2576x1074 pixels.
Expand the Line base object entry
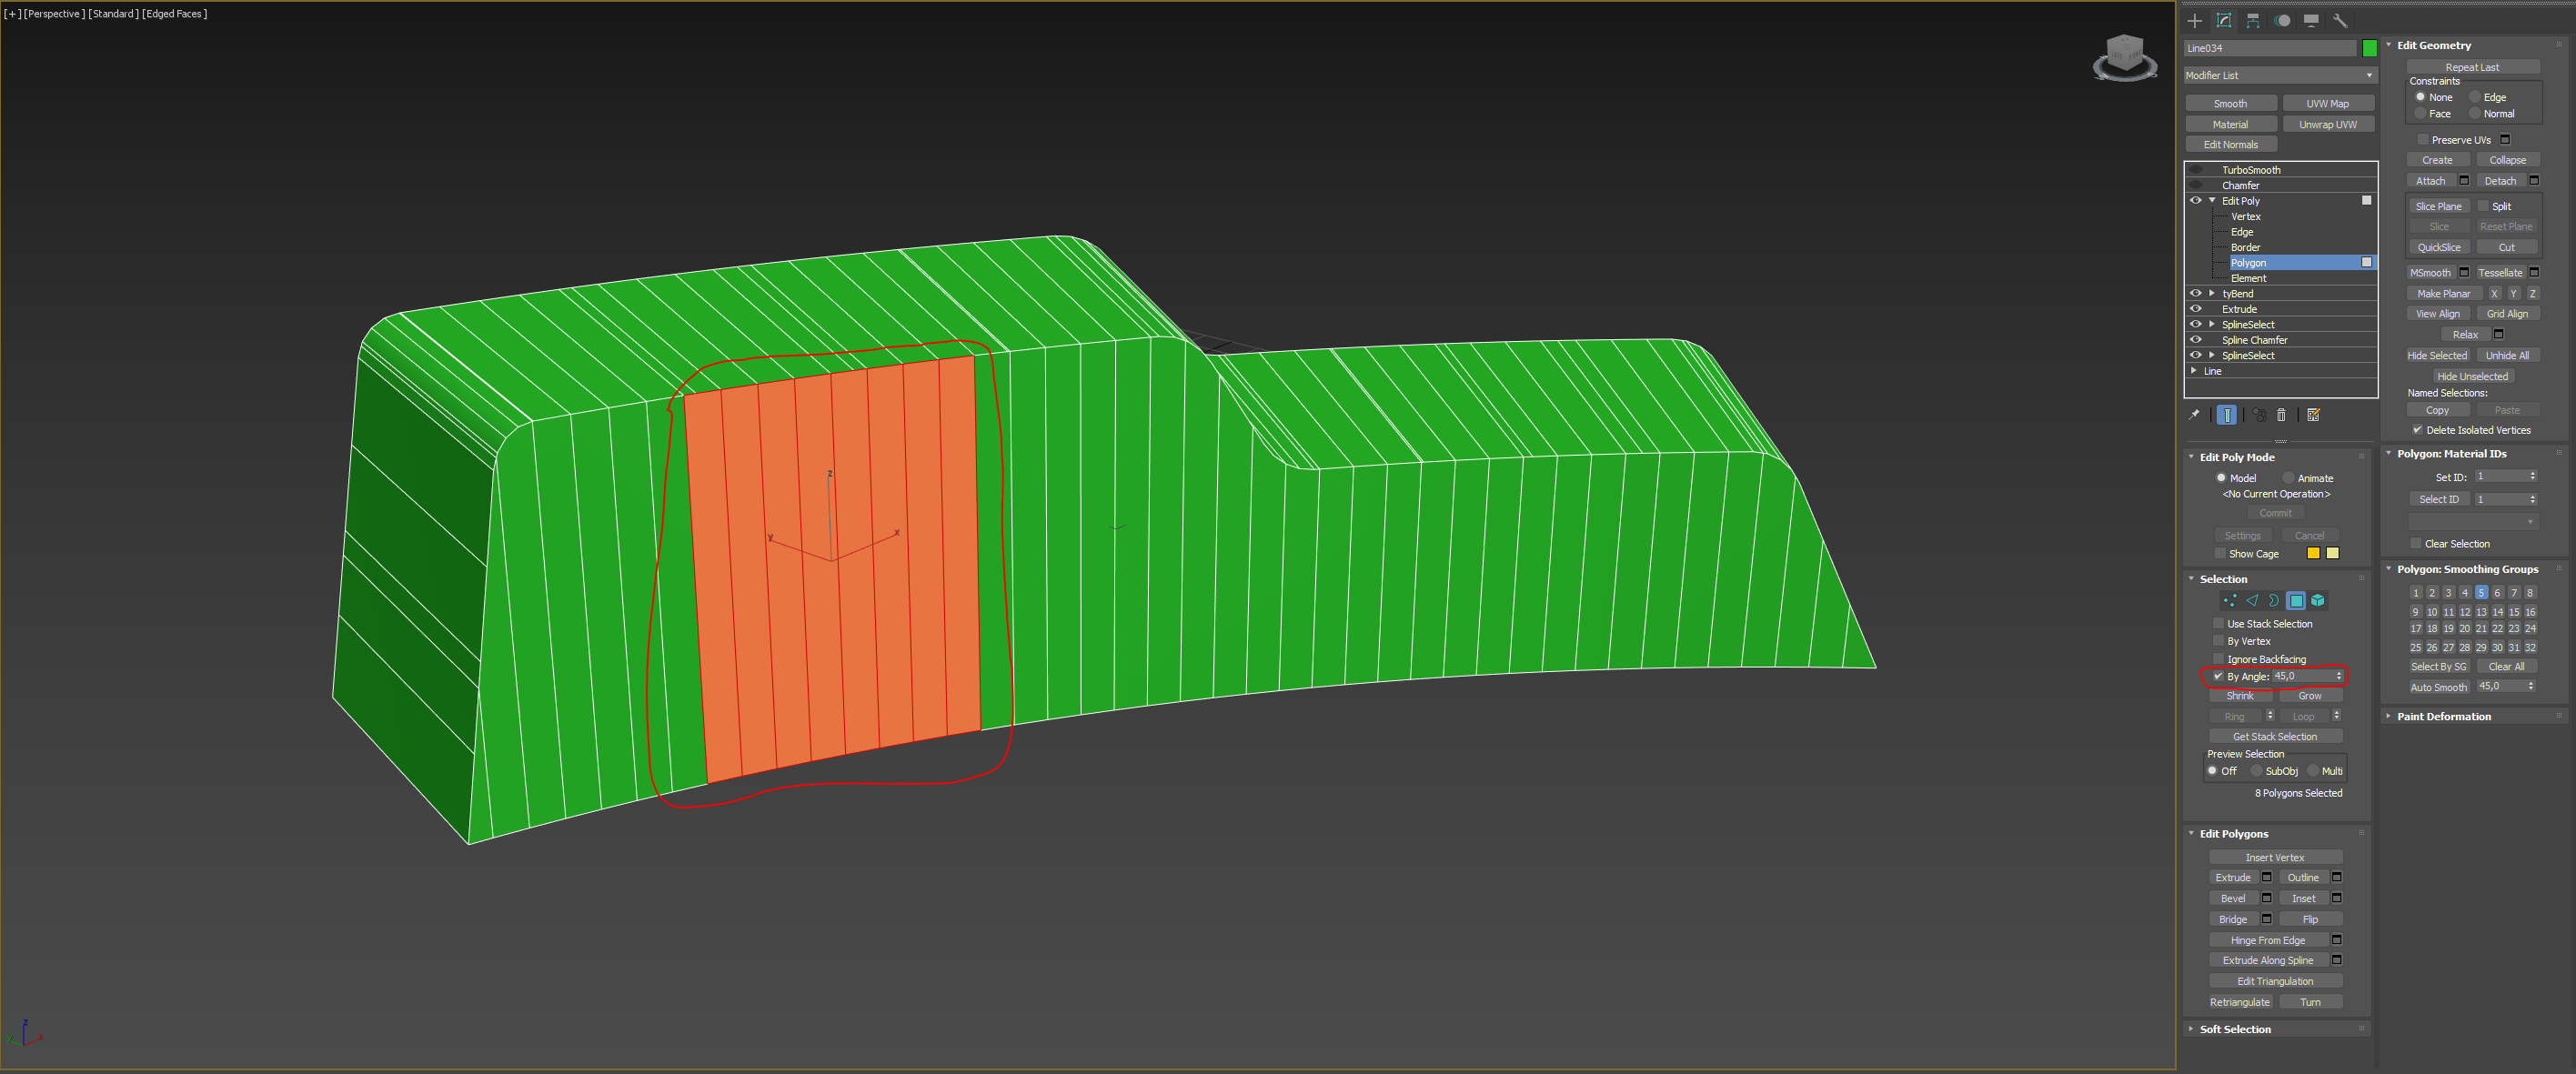click(x=2194, y=371)
